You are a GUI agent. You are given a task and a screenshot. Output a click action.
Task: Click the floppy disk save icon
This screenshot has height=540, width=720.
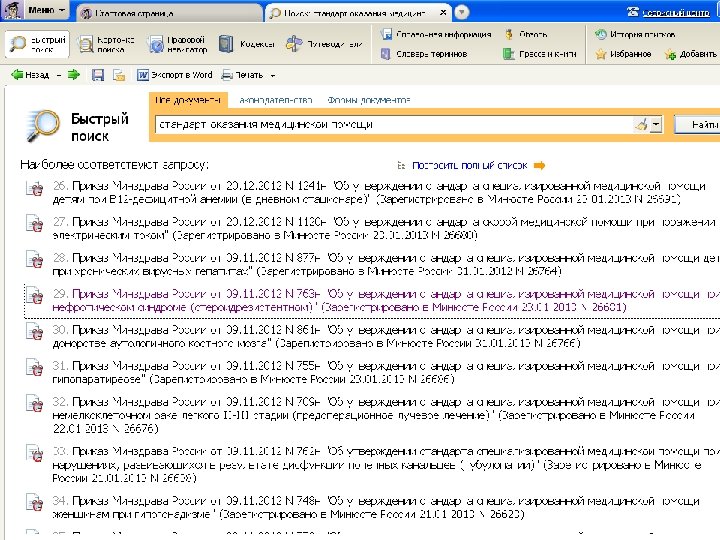(98, 75)
